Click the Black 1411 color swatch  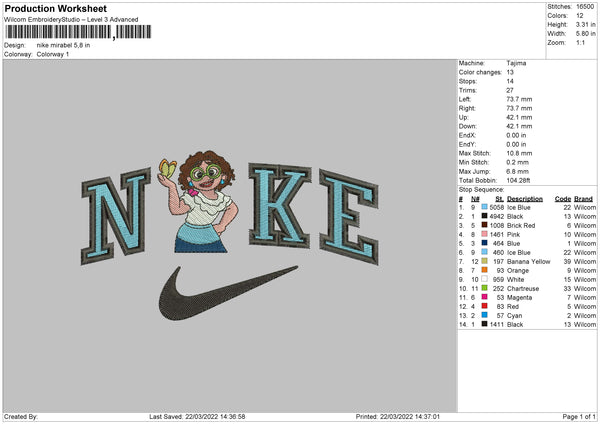(x=484, y=324)
